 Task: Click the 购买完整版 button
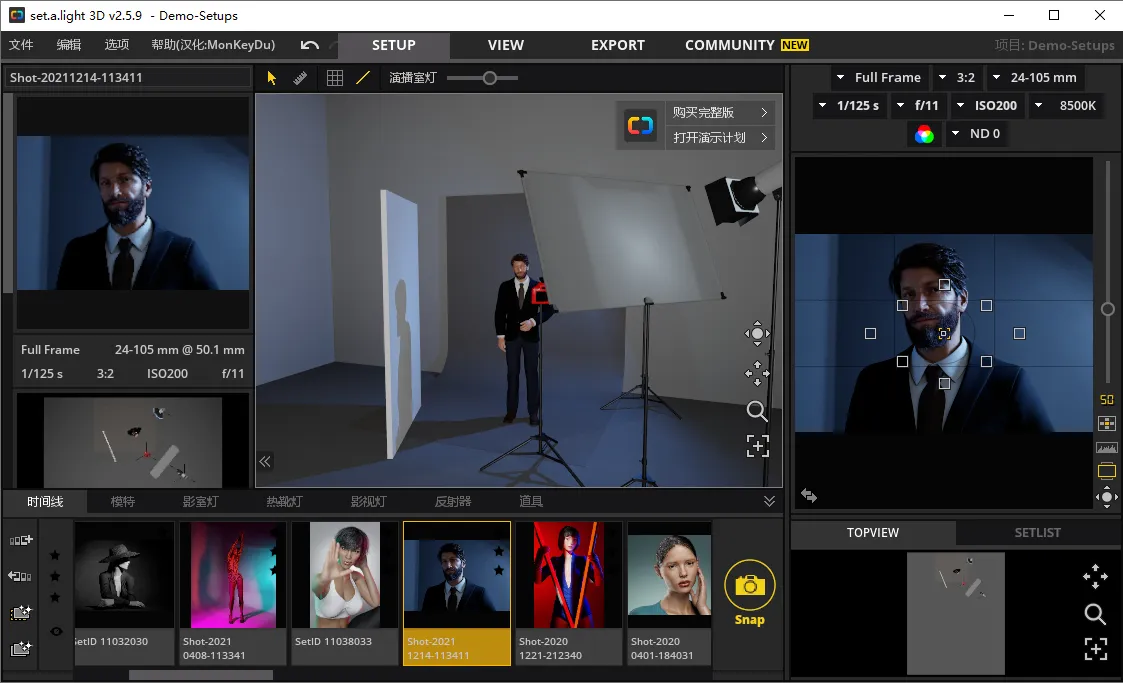pos(719,112)
